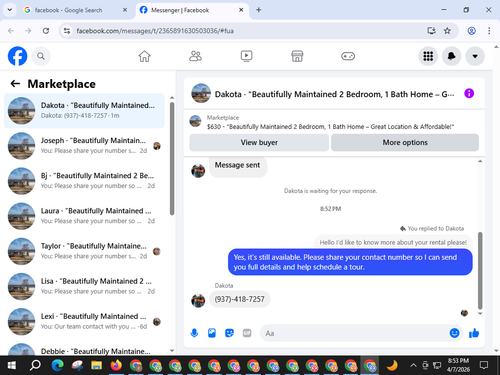Screen dimensions: 500x375
Task: Open Lisa conversation in list
Action: tap(84, 286)
